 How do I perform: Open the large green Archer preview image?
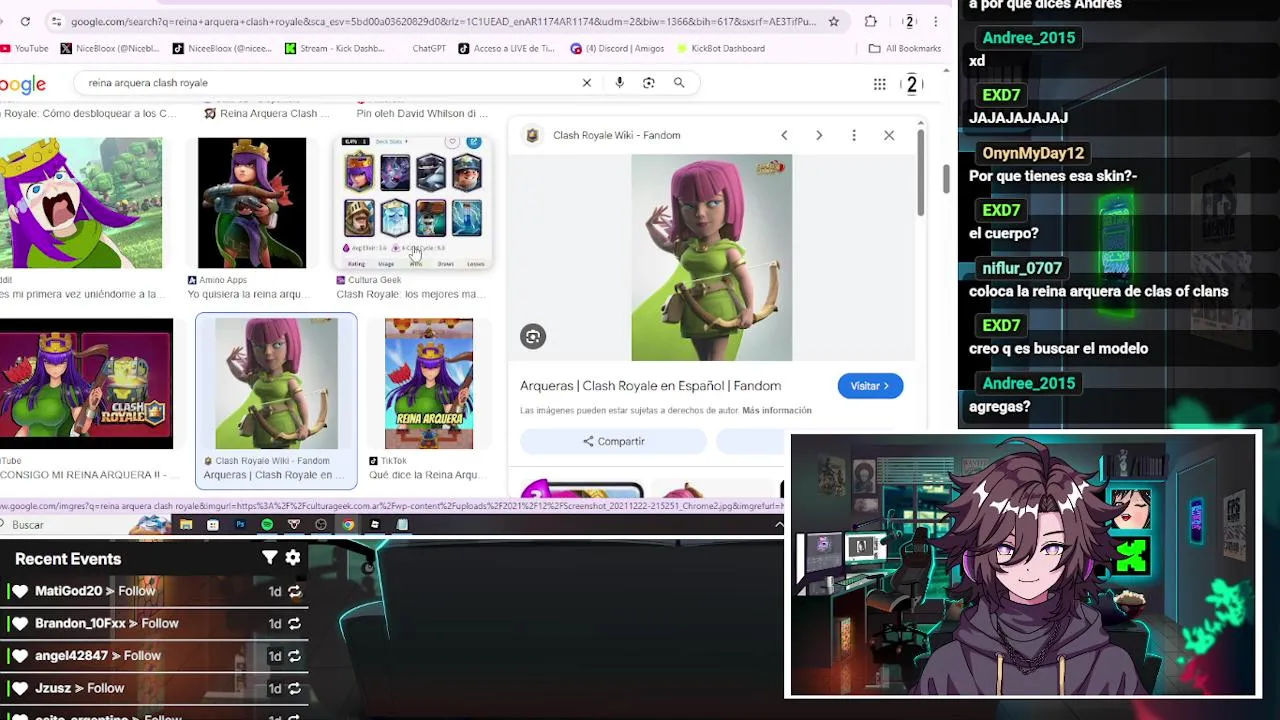pos(712,257)
